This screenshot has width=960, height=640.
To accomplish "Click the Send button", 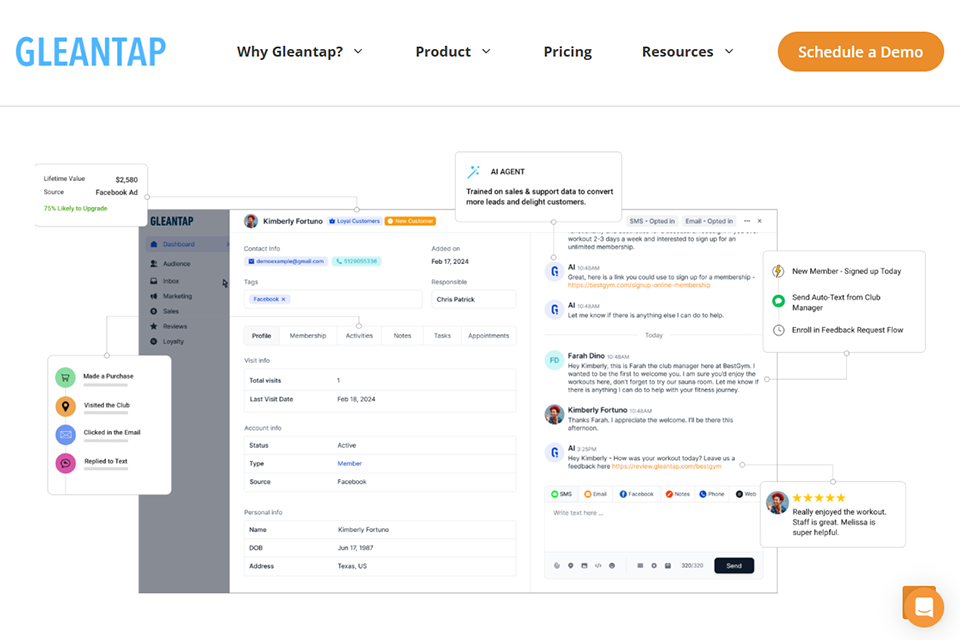I will pyautogui.click(x=734, y=566).
